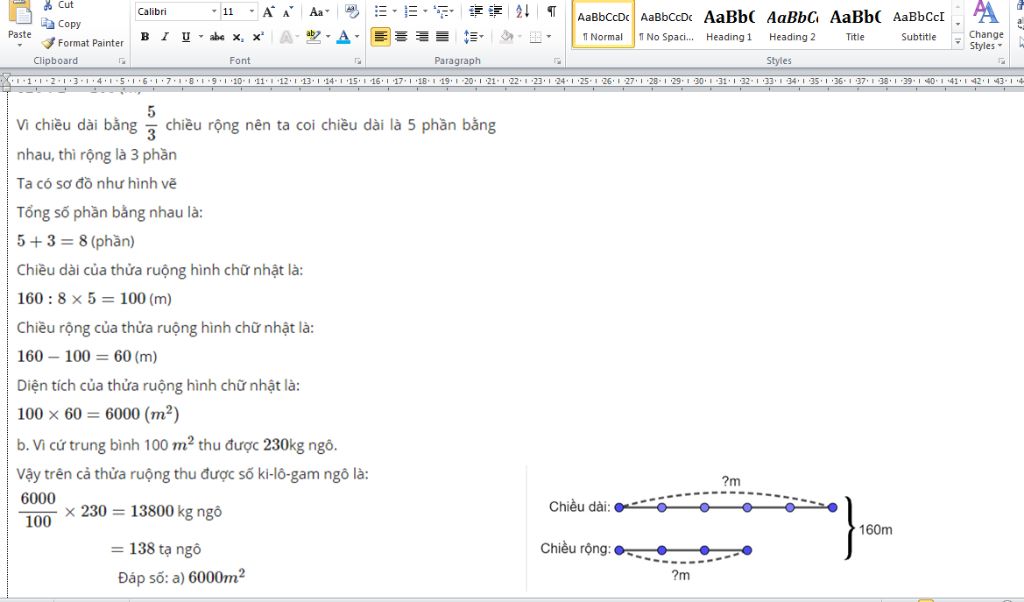Select Justify alignment

click(x=442, y=37)
